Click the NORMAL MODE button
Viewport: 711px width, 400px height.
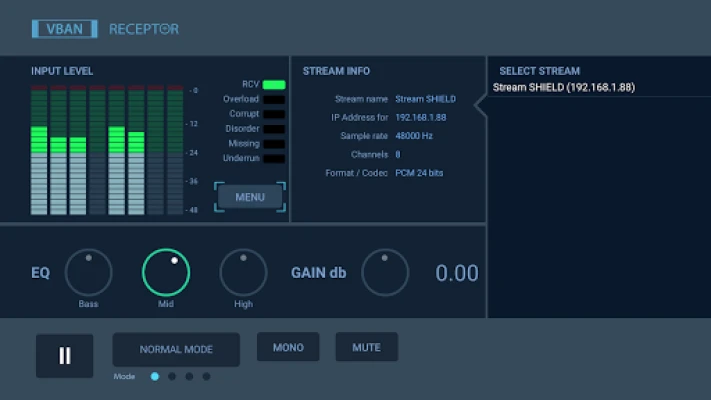176,350
